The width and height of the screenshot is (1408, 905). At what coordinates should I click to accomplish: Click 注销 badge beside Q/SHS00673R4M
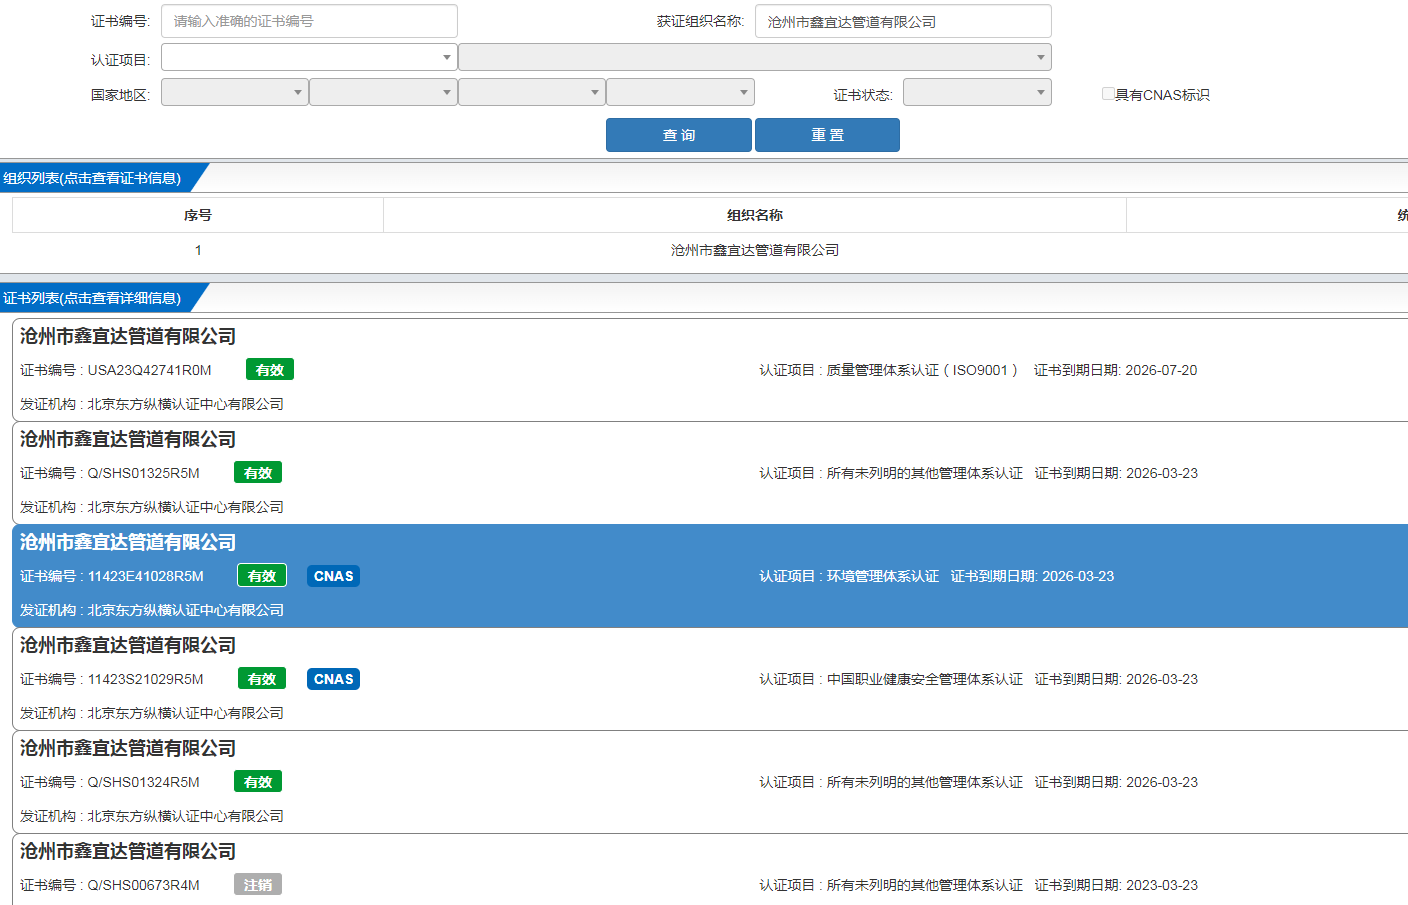[x=258, y=885]
